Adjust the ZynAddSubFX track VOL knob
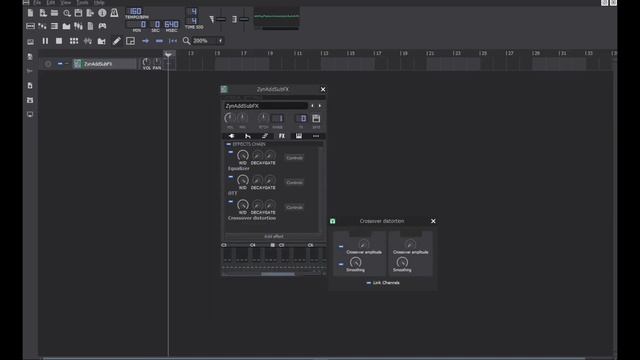 pyautogui.click(x=146, y=62)
